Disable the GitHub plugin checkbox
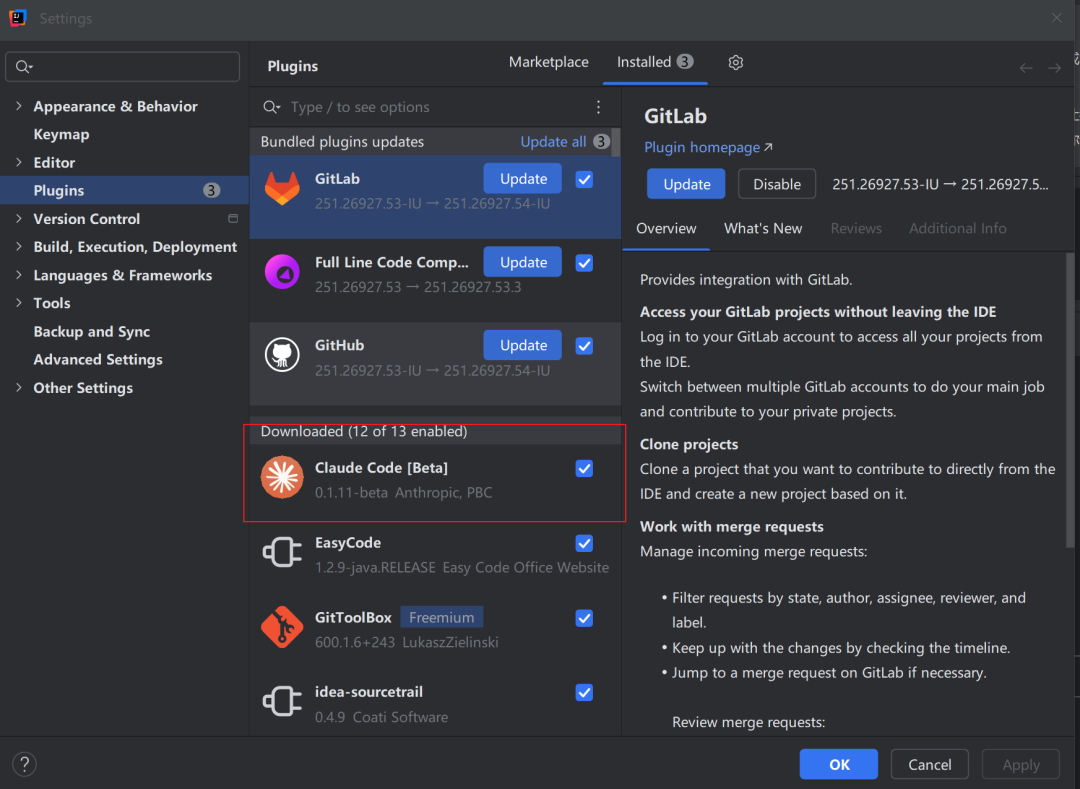Screen dimensions: 1080x789 pos(584,346)
